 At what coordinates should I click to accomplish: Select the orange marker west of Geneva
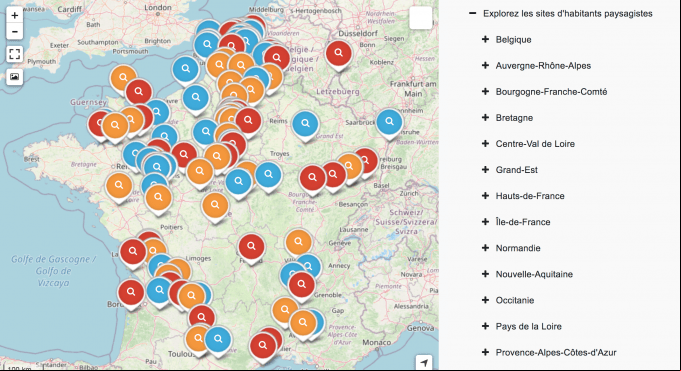[298, 243]
